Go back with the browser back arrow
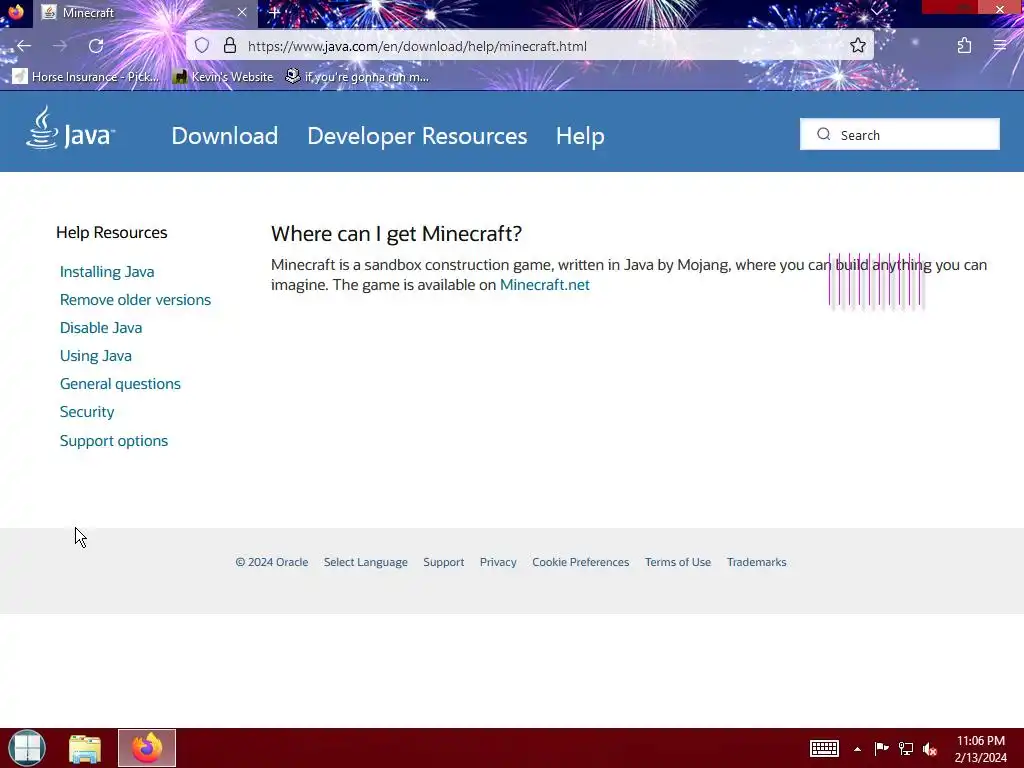The image size is (1024, 768). click(x=24, y=46)
